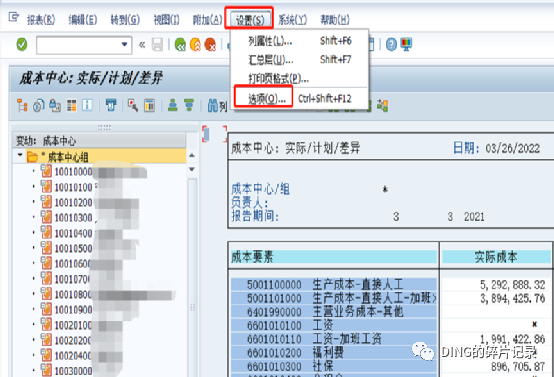Collapse the command field with the « button
The width and height of the screenshot is (554, 377).
(x=142, y=45)
